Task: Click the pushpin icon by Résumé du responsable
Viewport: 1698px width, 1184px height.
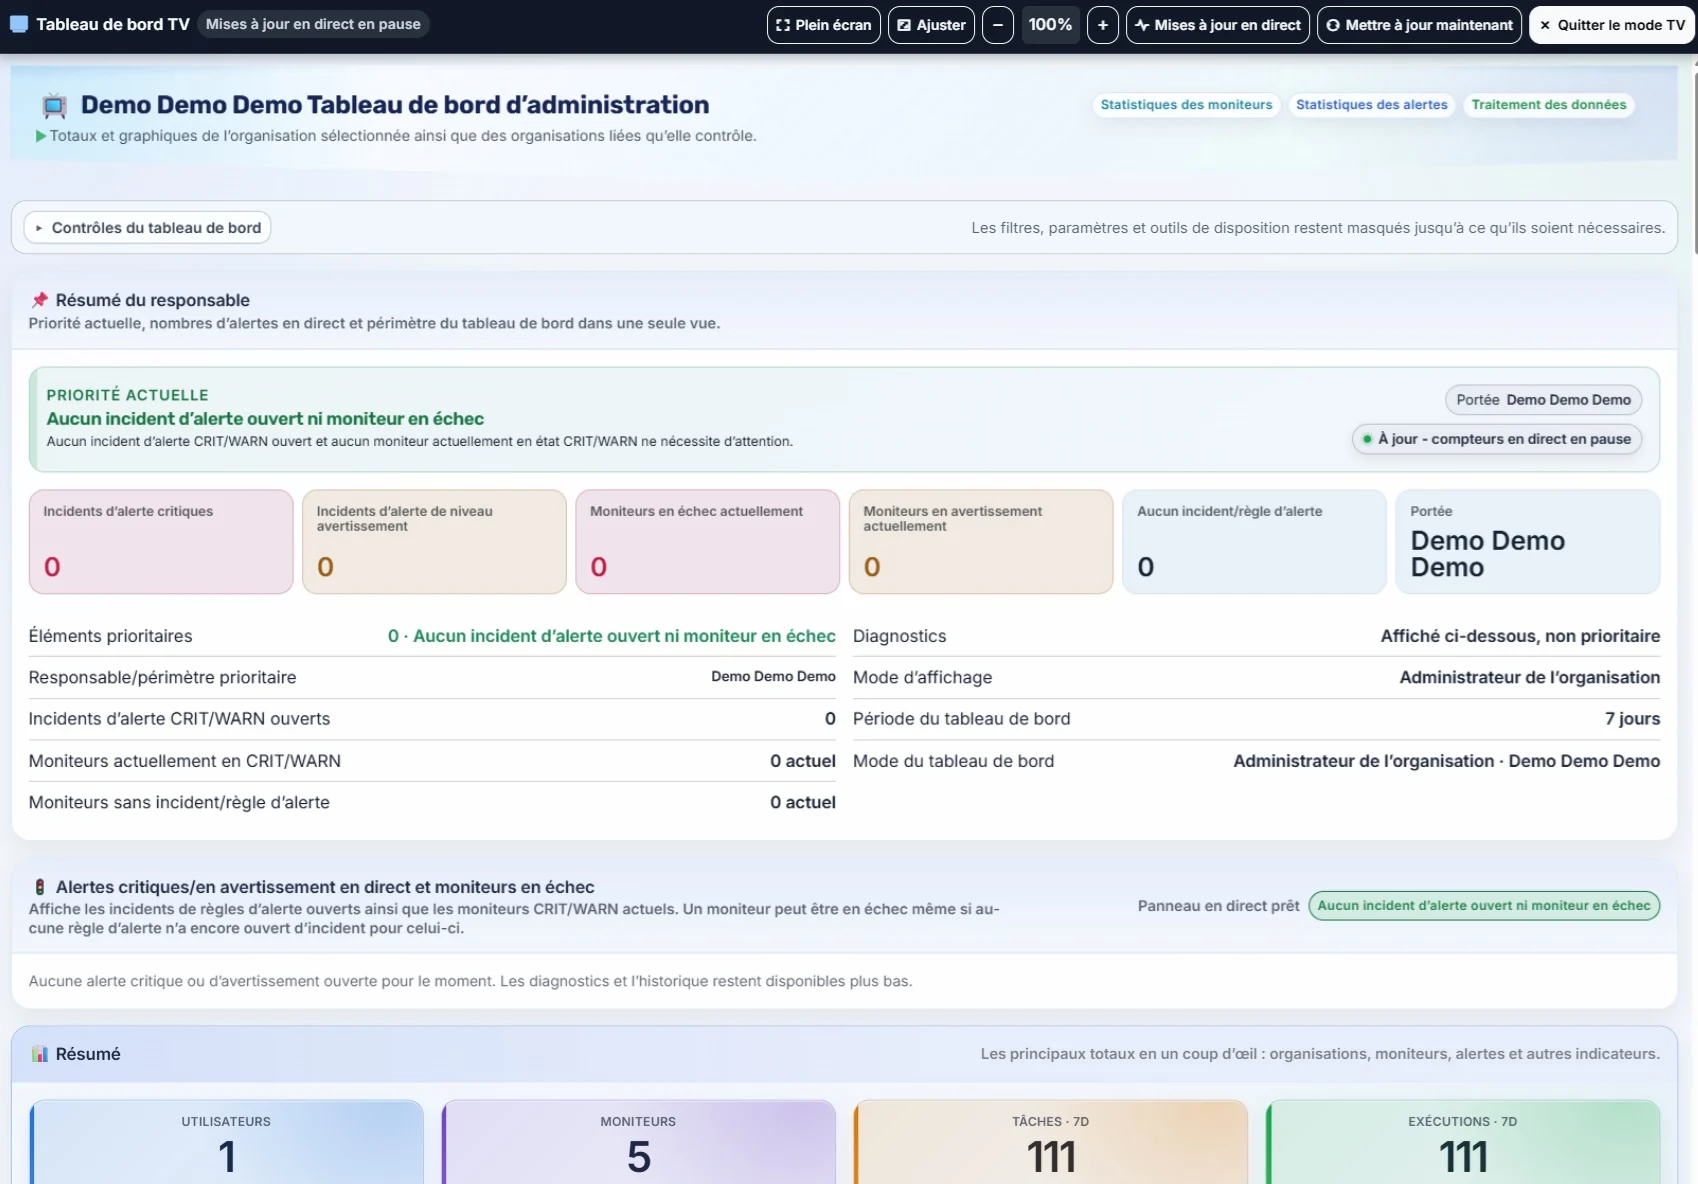Action: [40, 300]
